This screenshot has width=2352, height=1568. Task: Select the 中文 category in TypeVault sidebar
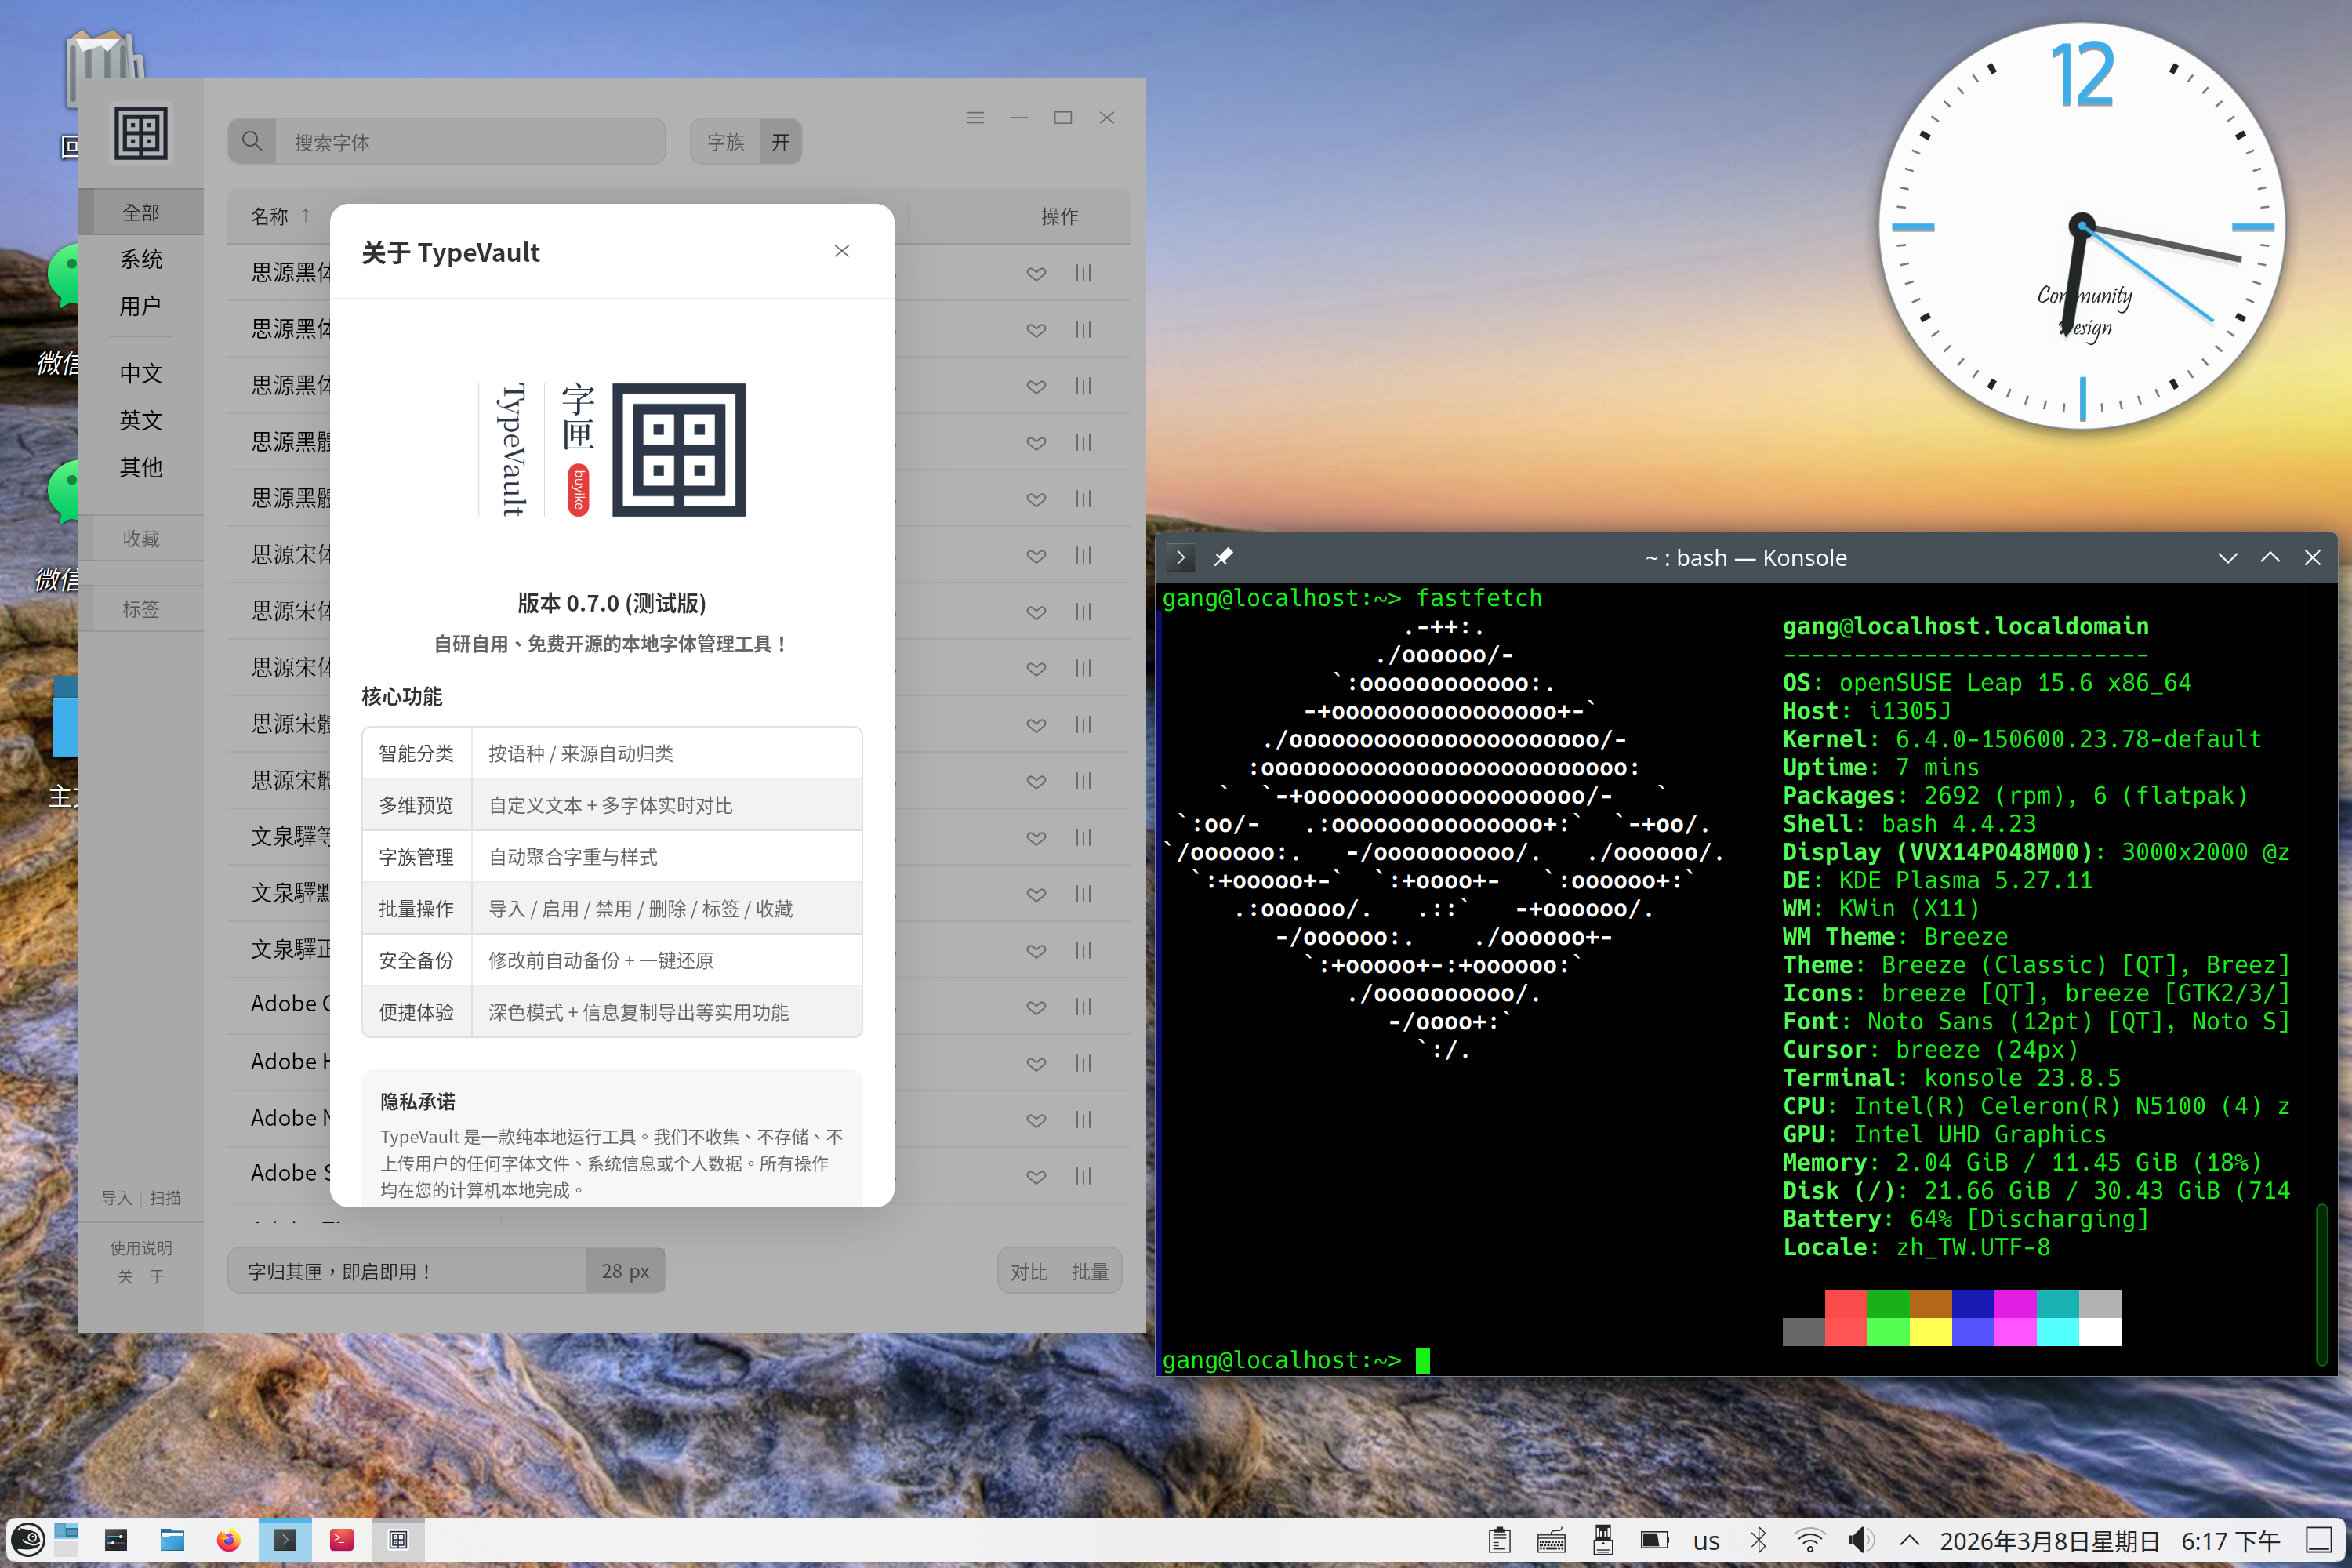[x=141, y=372]
